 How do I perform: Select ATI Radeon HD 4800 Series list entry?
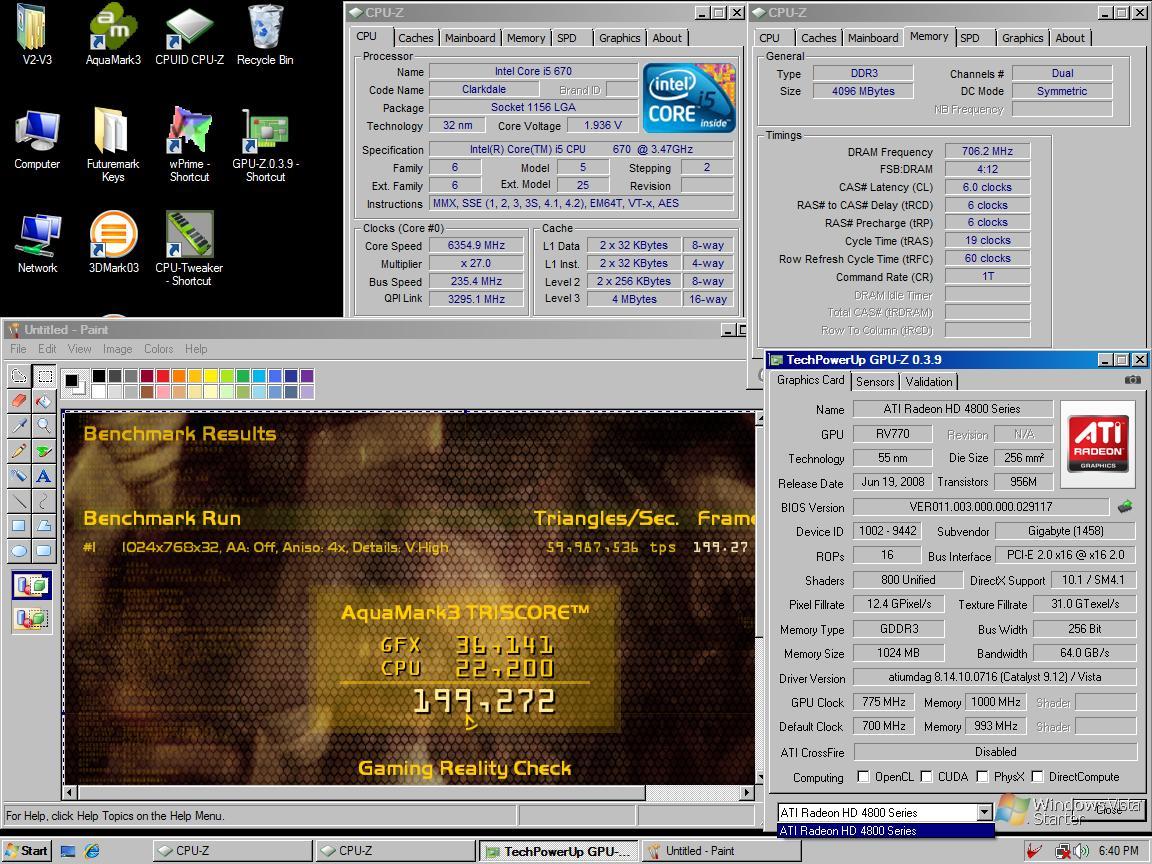coord(885,831)
